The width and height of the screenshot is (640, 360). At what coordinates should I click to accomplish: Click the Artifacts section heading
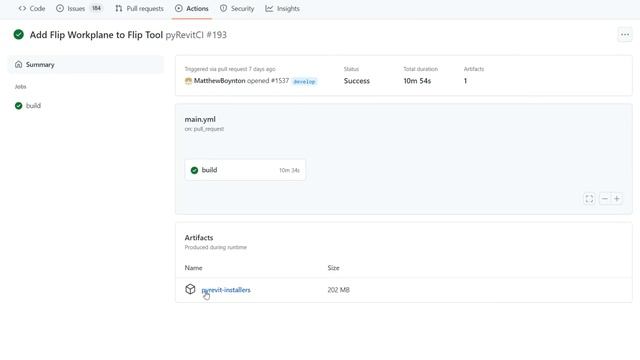pos(199,238)
